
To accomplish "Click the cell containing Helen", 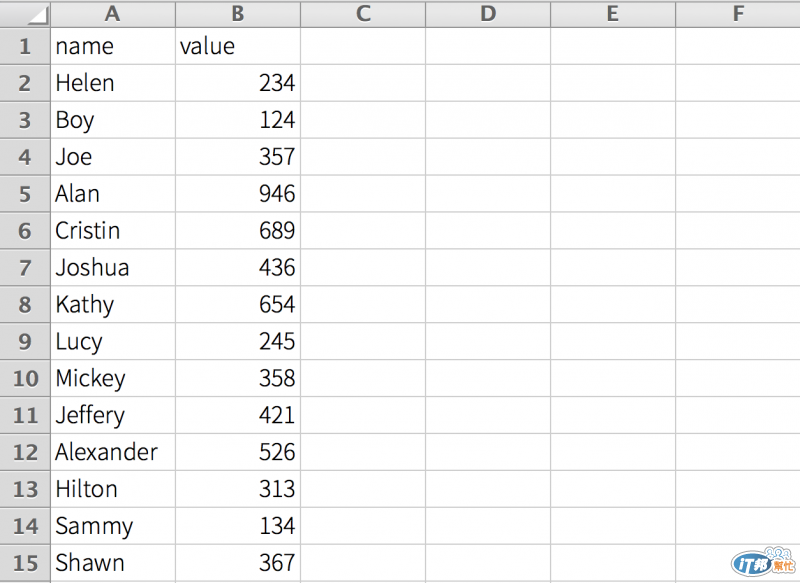I will pos(113,83).
